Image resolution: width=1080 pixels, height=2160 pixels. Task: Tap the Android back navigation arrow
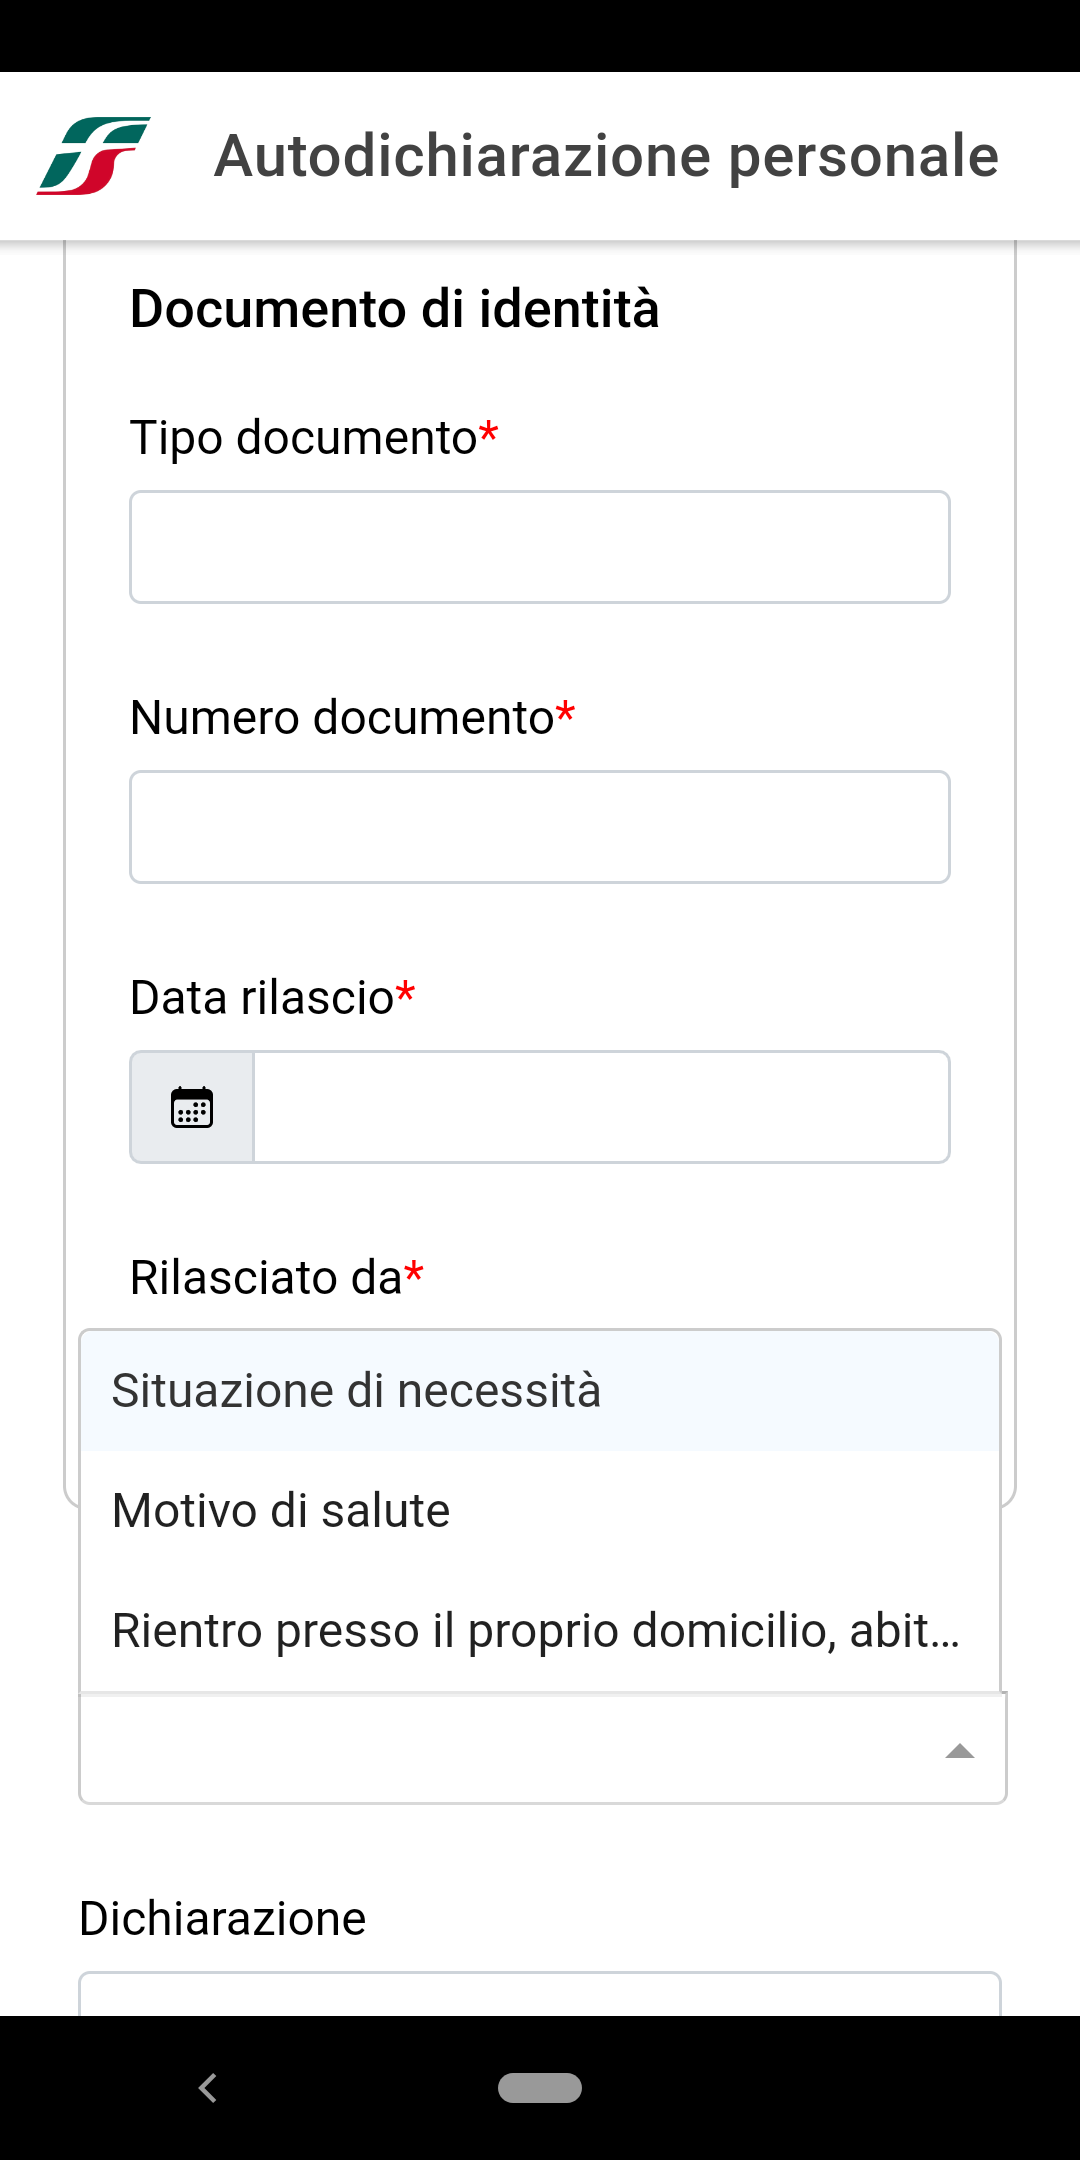click(208, 2088)
